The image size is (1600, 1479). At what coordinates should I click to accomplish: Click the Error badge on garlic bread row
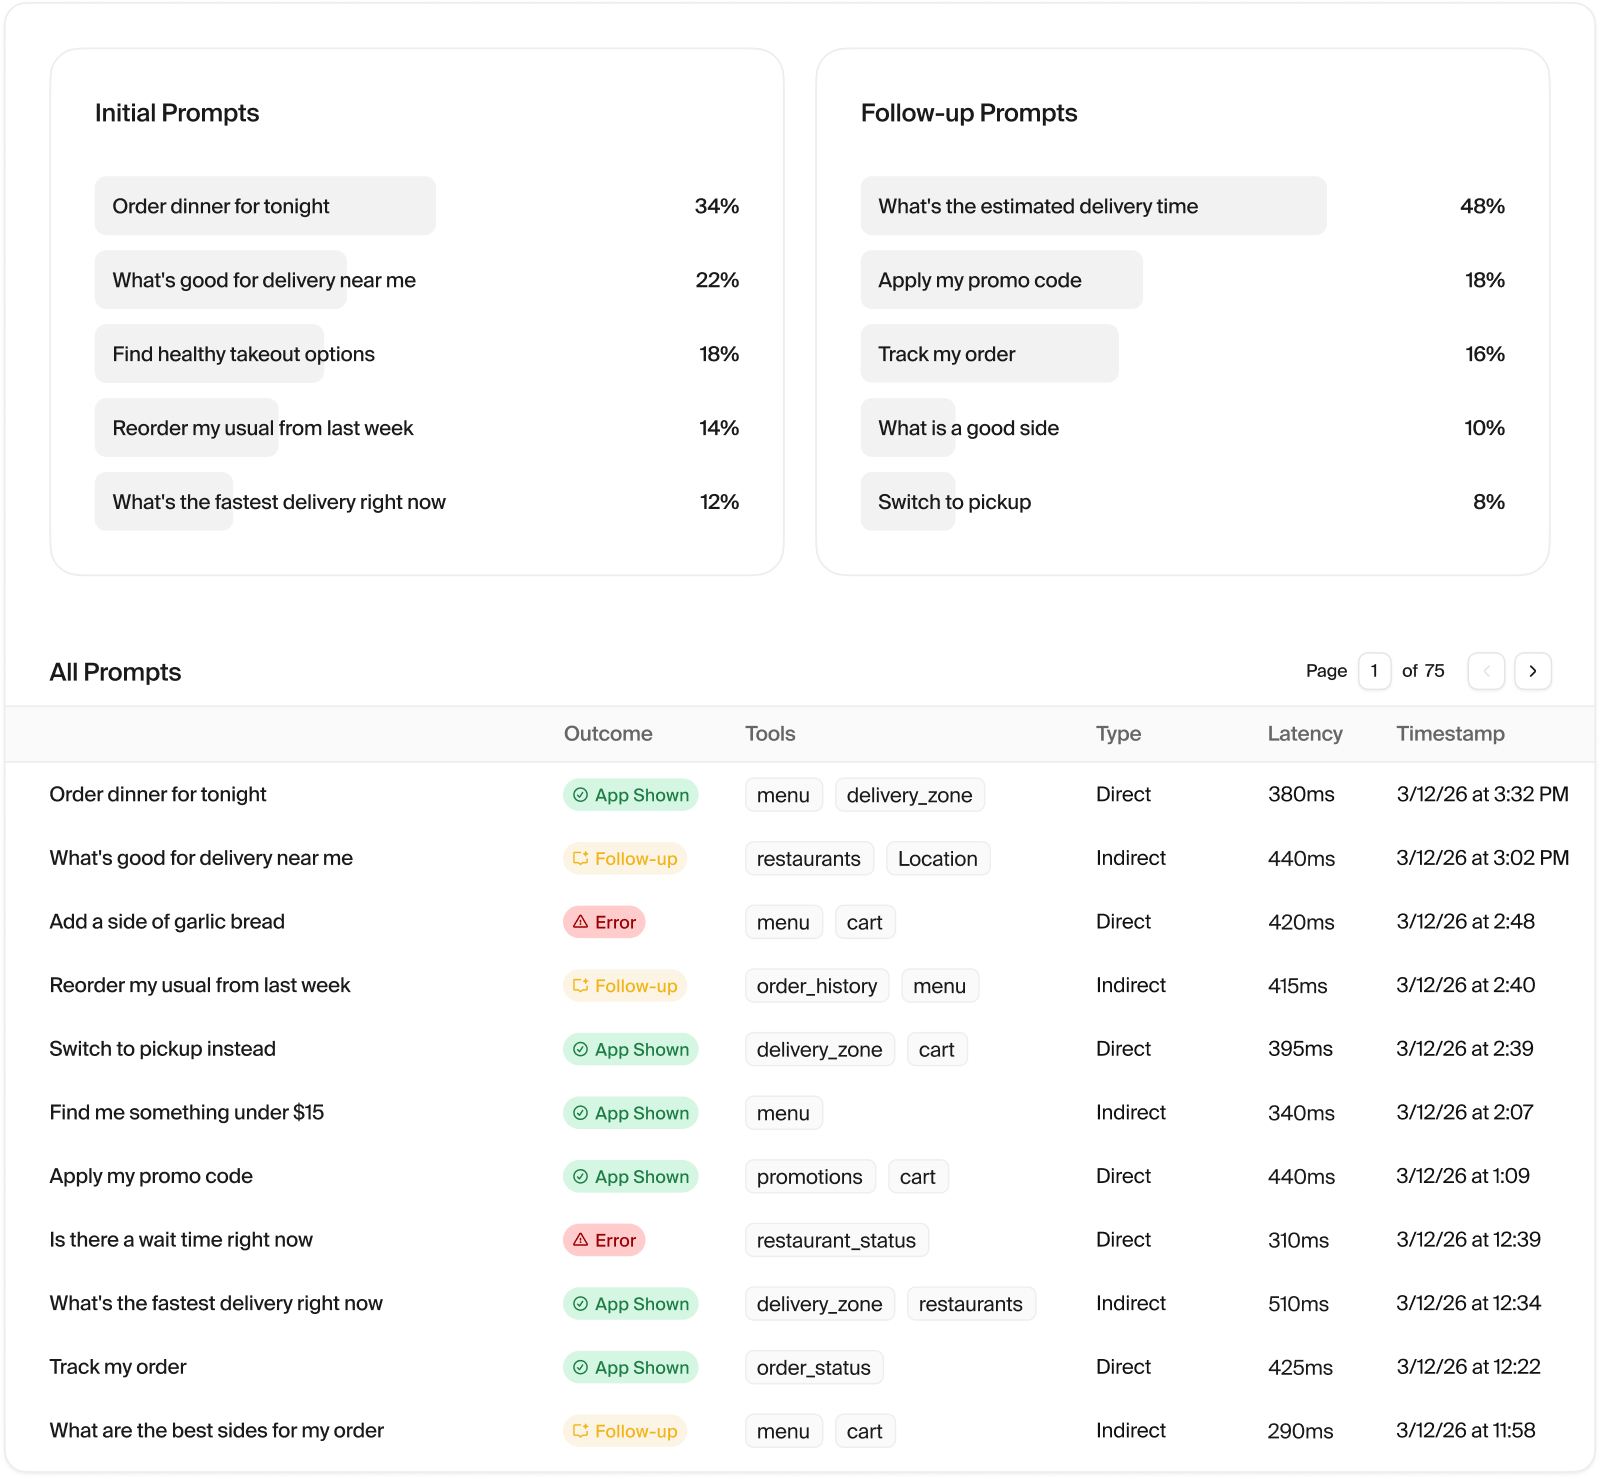pos(604,922)
